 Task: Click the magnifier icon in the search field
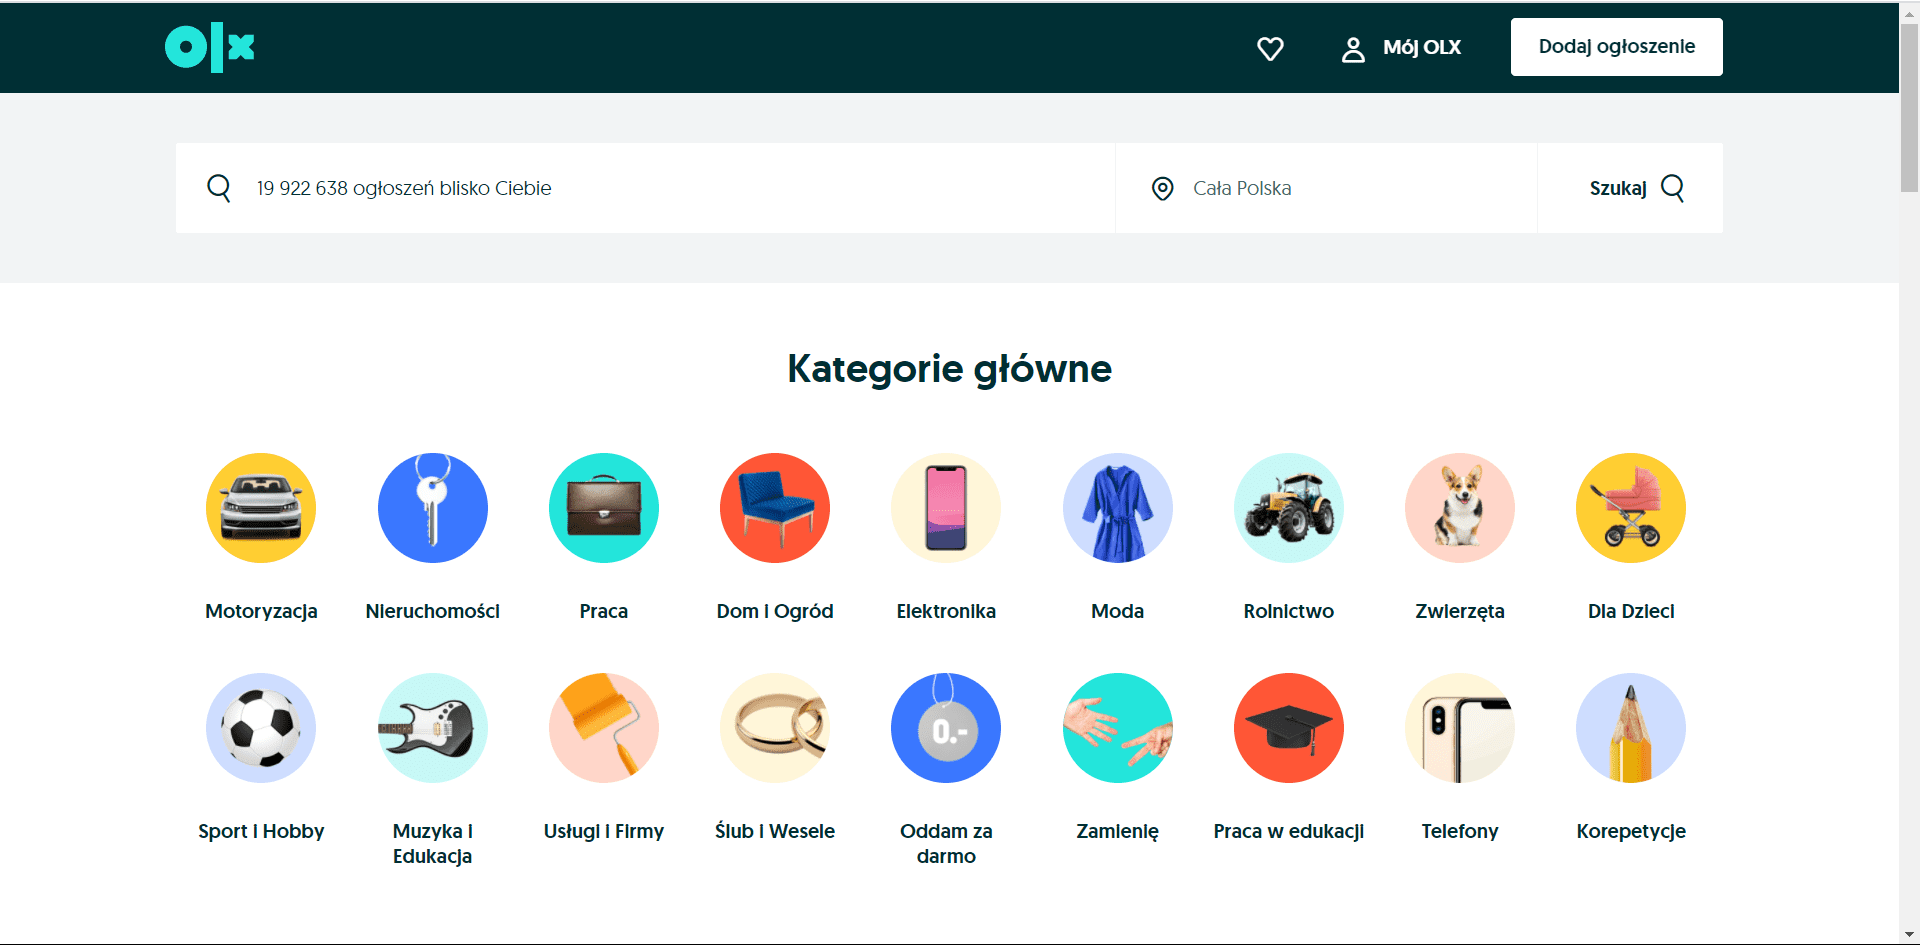[x=219, y=187]
